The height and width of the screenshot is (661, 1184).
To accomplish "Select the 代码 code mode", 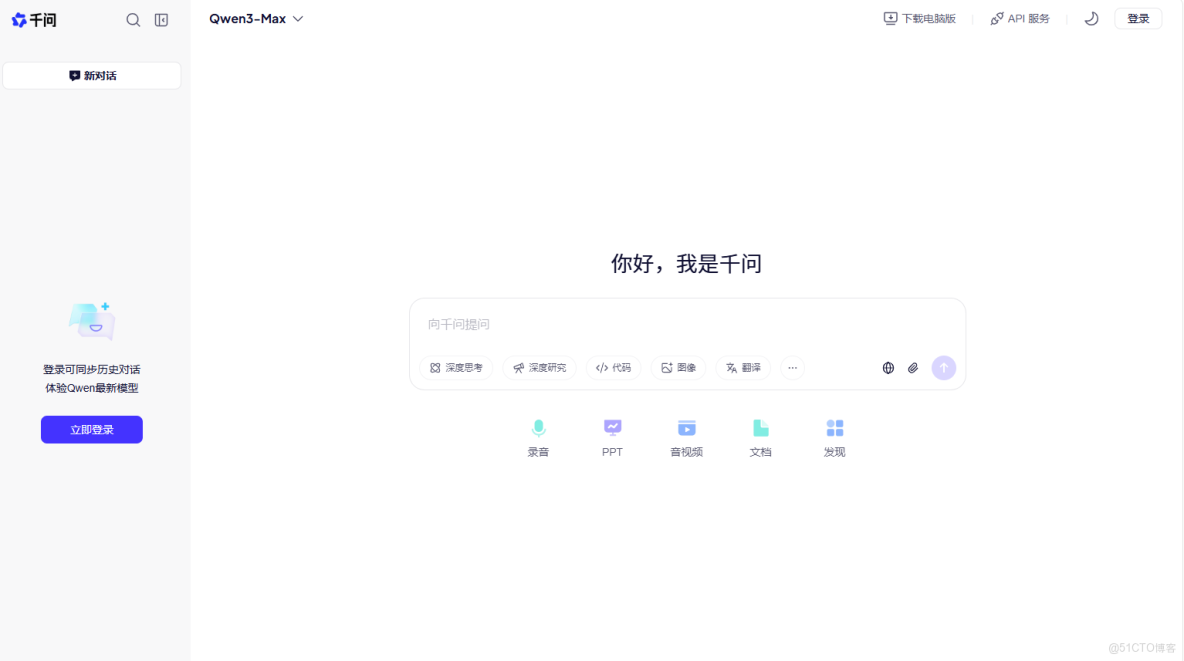I will (613, 367).
